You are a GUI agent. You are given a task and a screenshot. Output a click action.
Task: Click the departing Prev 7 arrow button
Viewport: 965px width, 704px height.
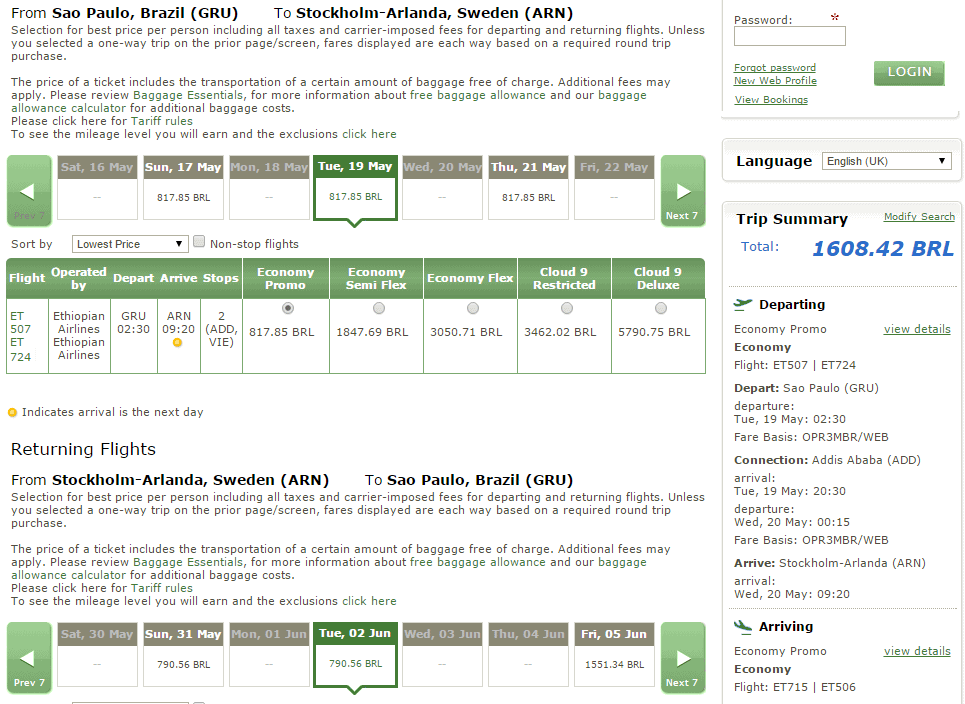coord(29,191)
